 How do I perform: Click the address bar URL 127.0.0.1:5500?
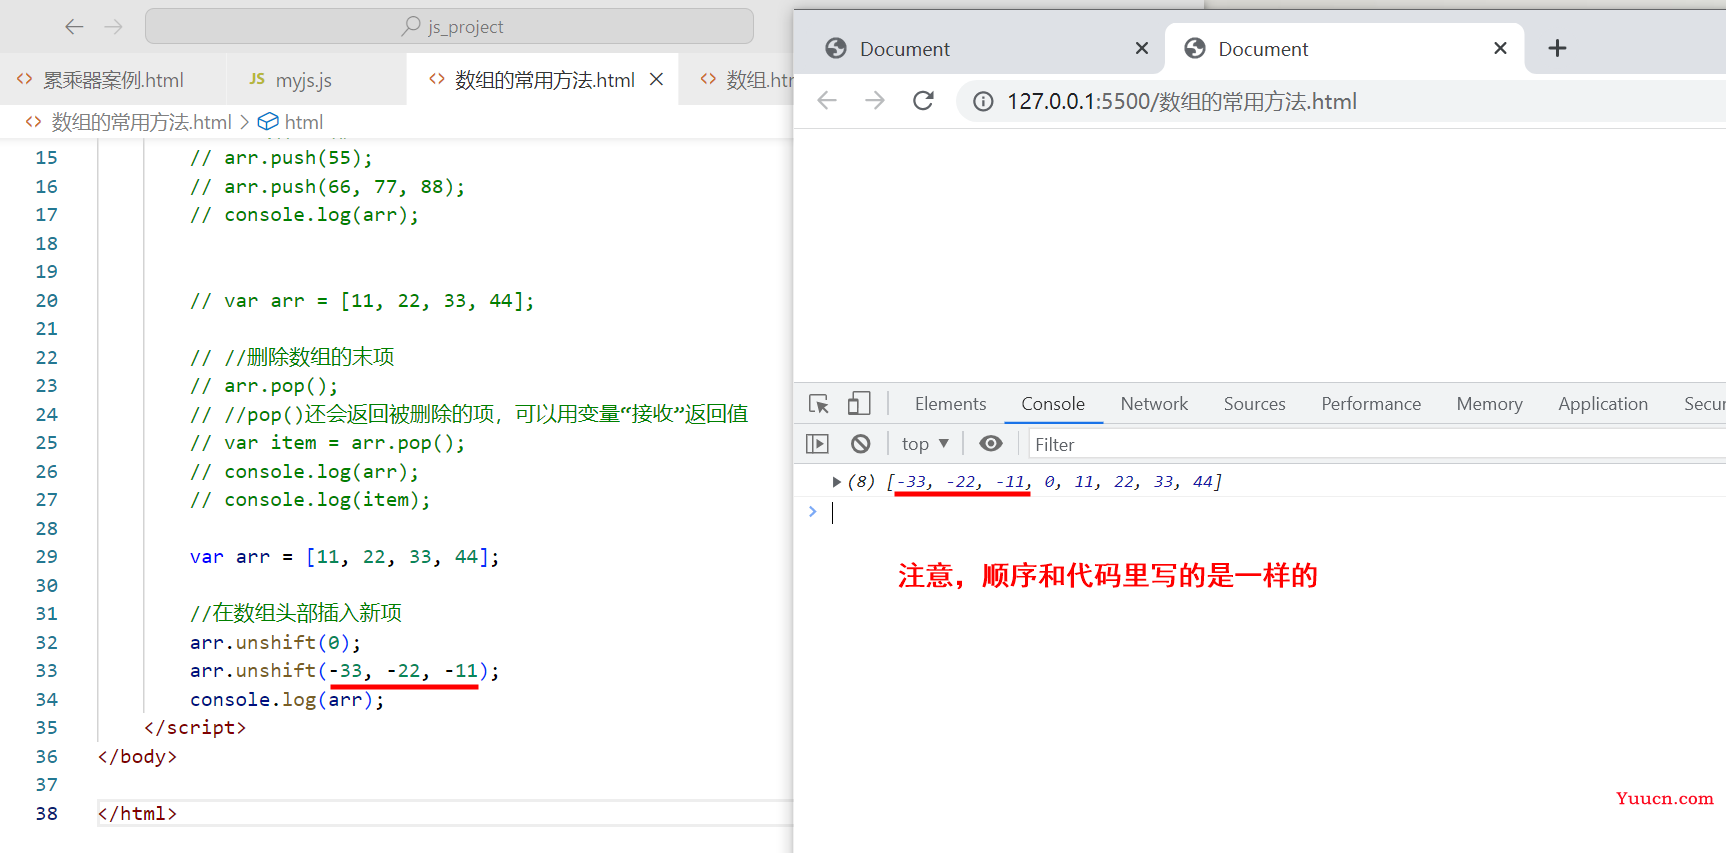[x=1181, y=101]
